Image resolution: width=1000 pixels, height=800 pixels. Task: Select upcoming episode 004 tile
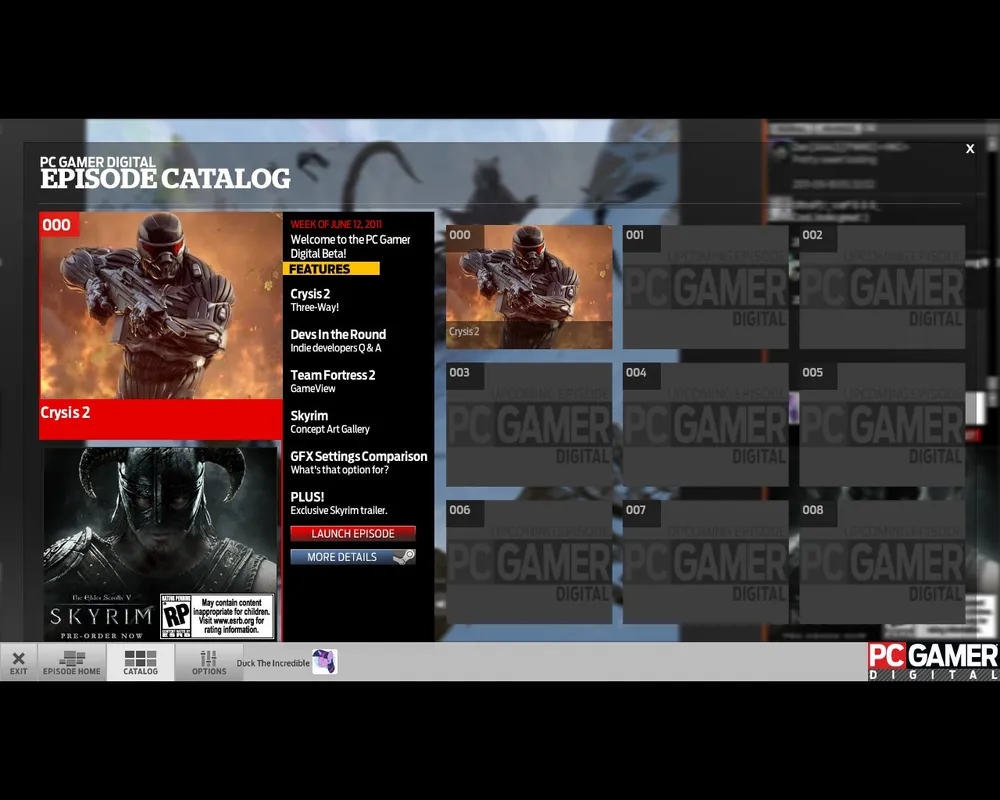705,424
